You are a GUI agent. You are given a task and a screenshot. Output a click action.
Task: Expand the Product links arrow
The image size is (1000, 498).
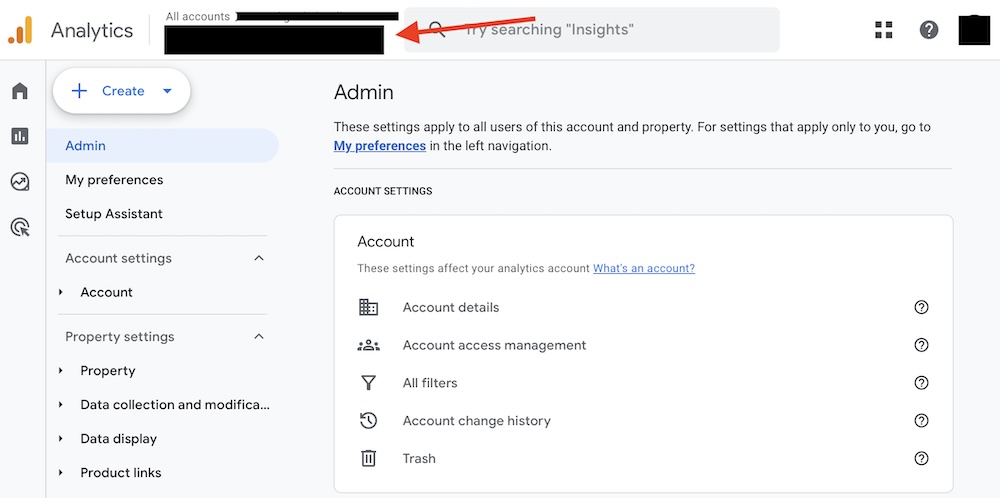[61, 472]
